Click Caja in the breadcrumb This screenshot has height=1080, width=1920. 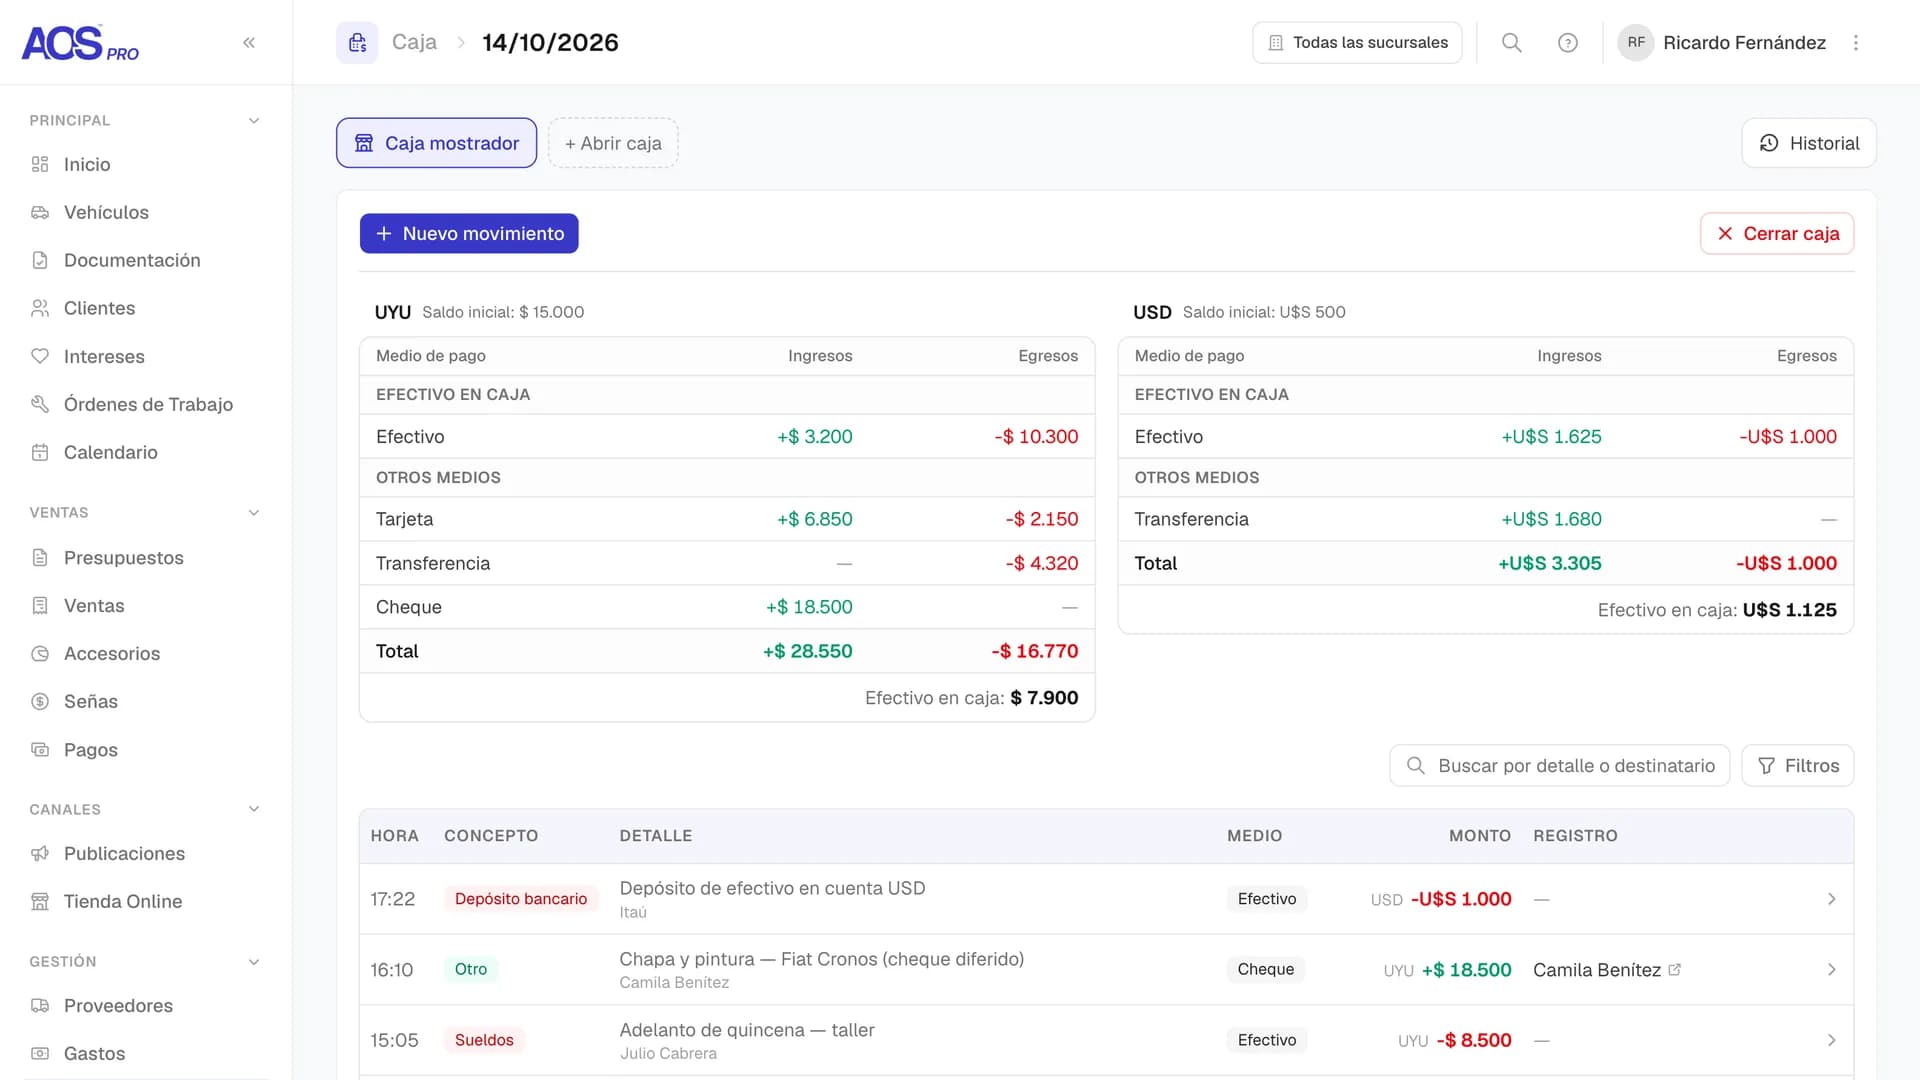(x=414, y=42)
